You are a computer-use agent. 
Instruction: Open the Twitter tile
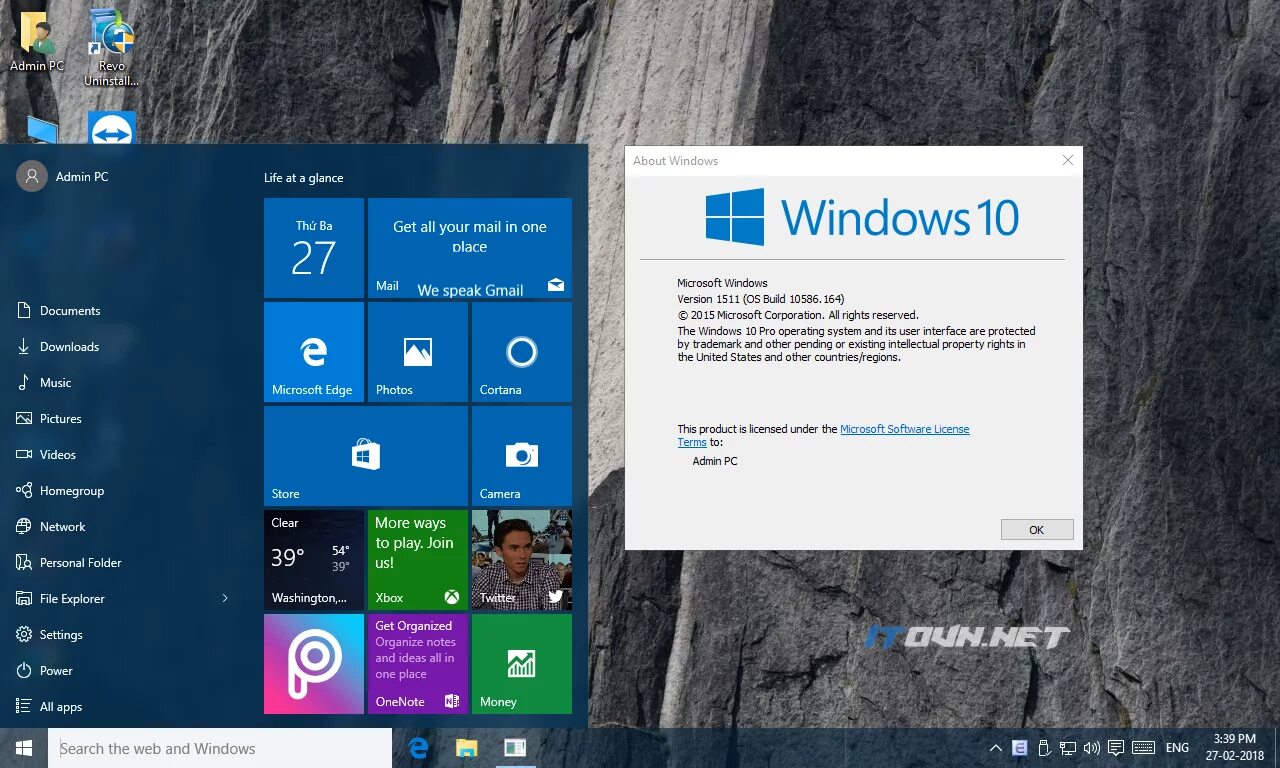click(522, 560)
